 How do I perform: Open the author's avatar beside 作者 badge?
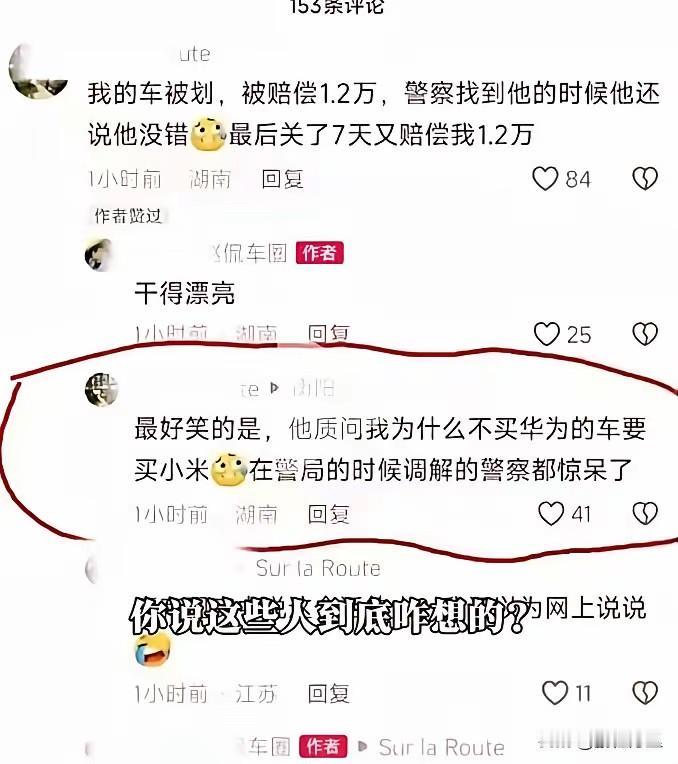click(99, 254)
